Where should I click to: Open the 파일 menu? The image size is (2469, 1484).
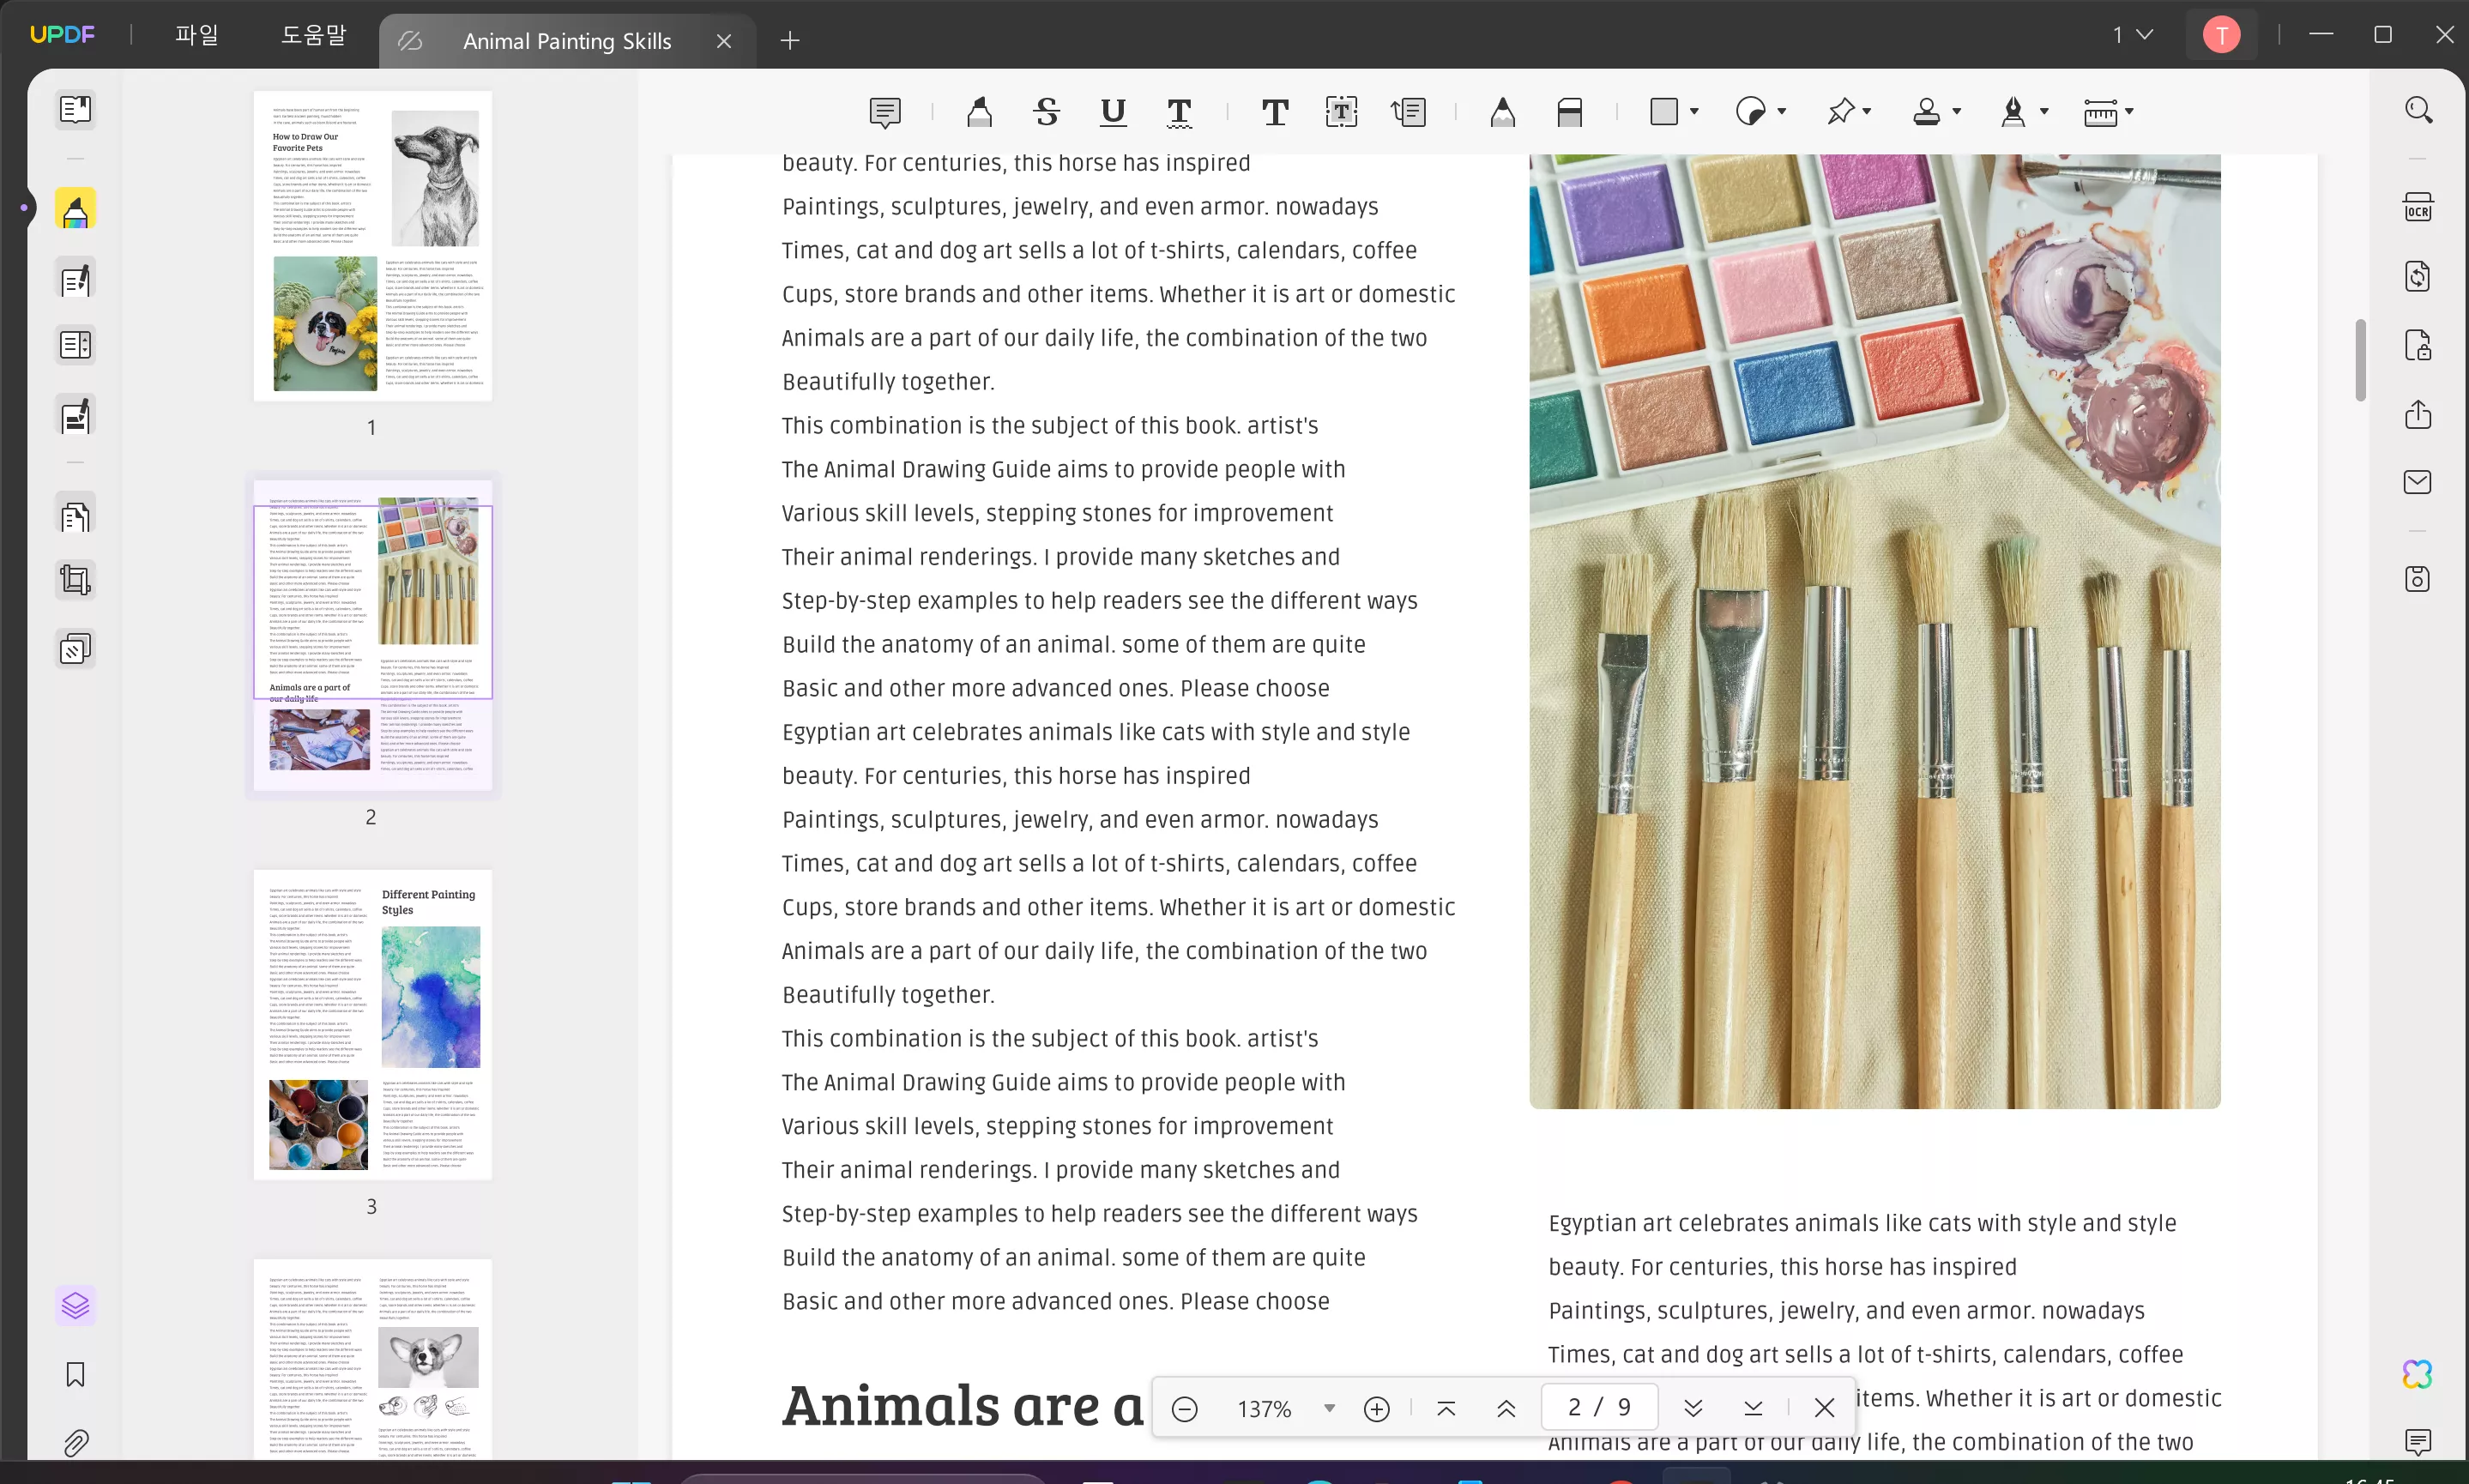click(196, 35)
